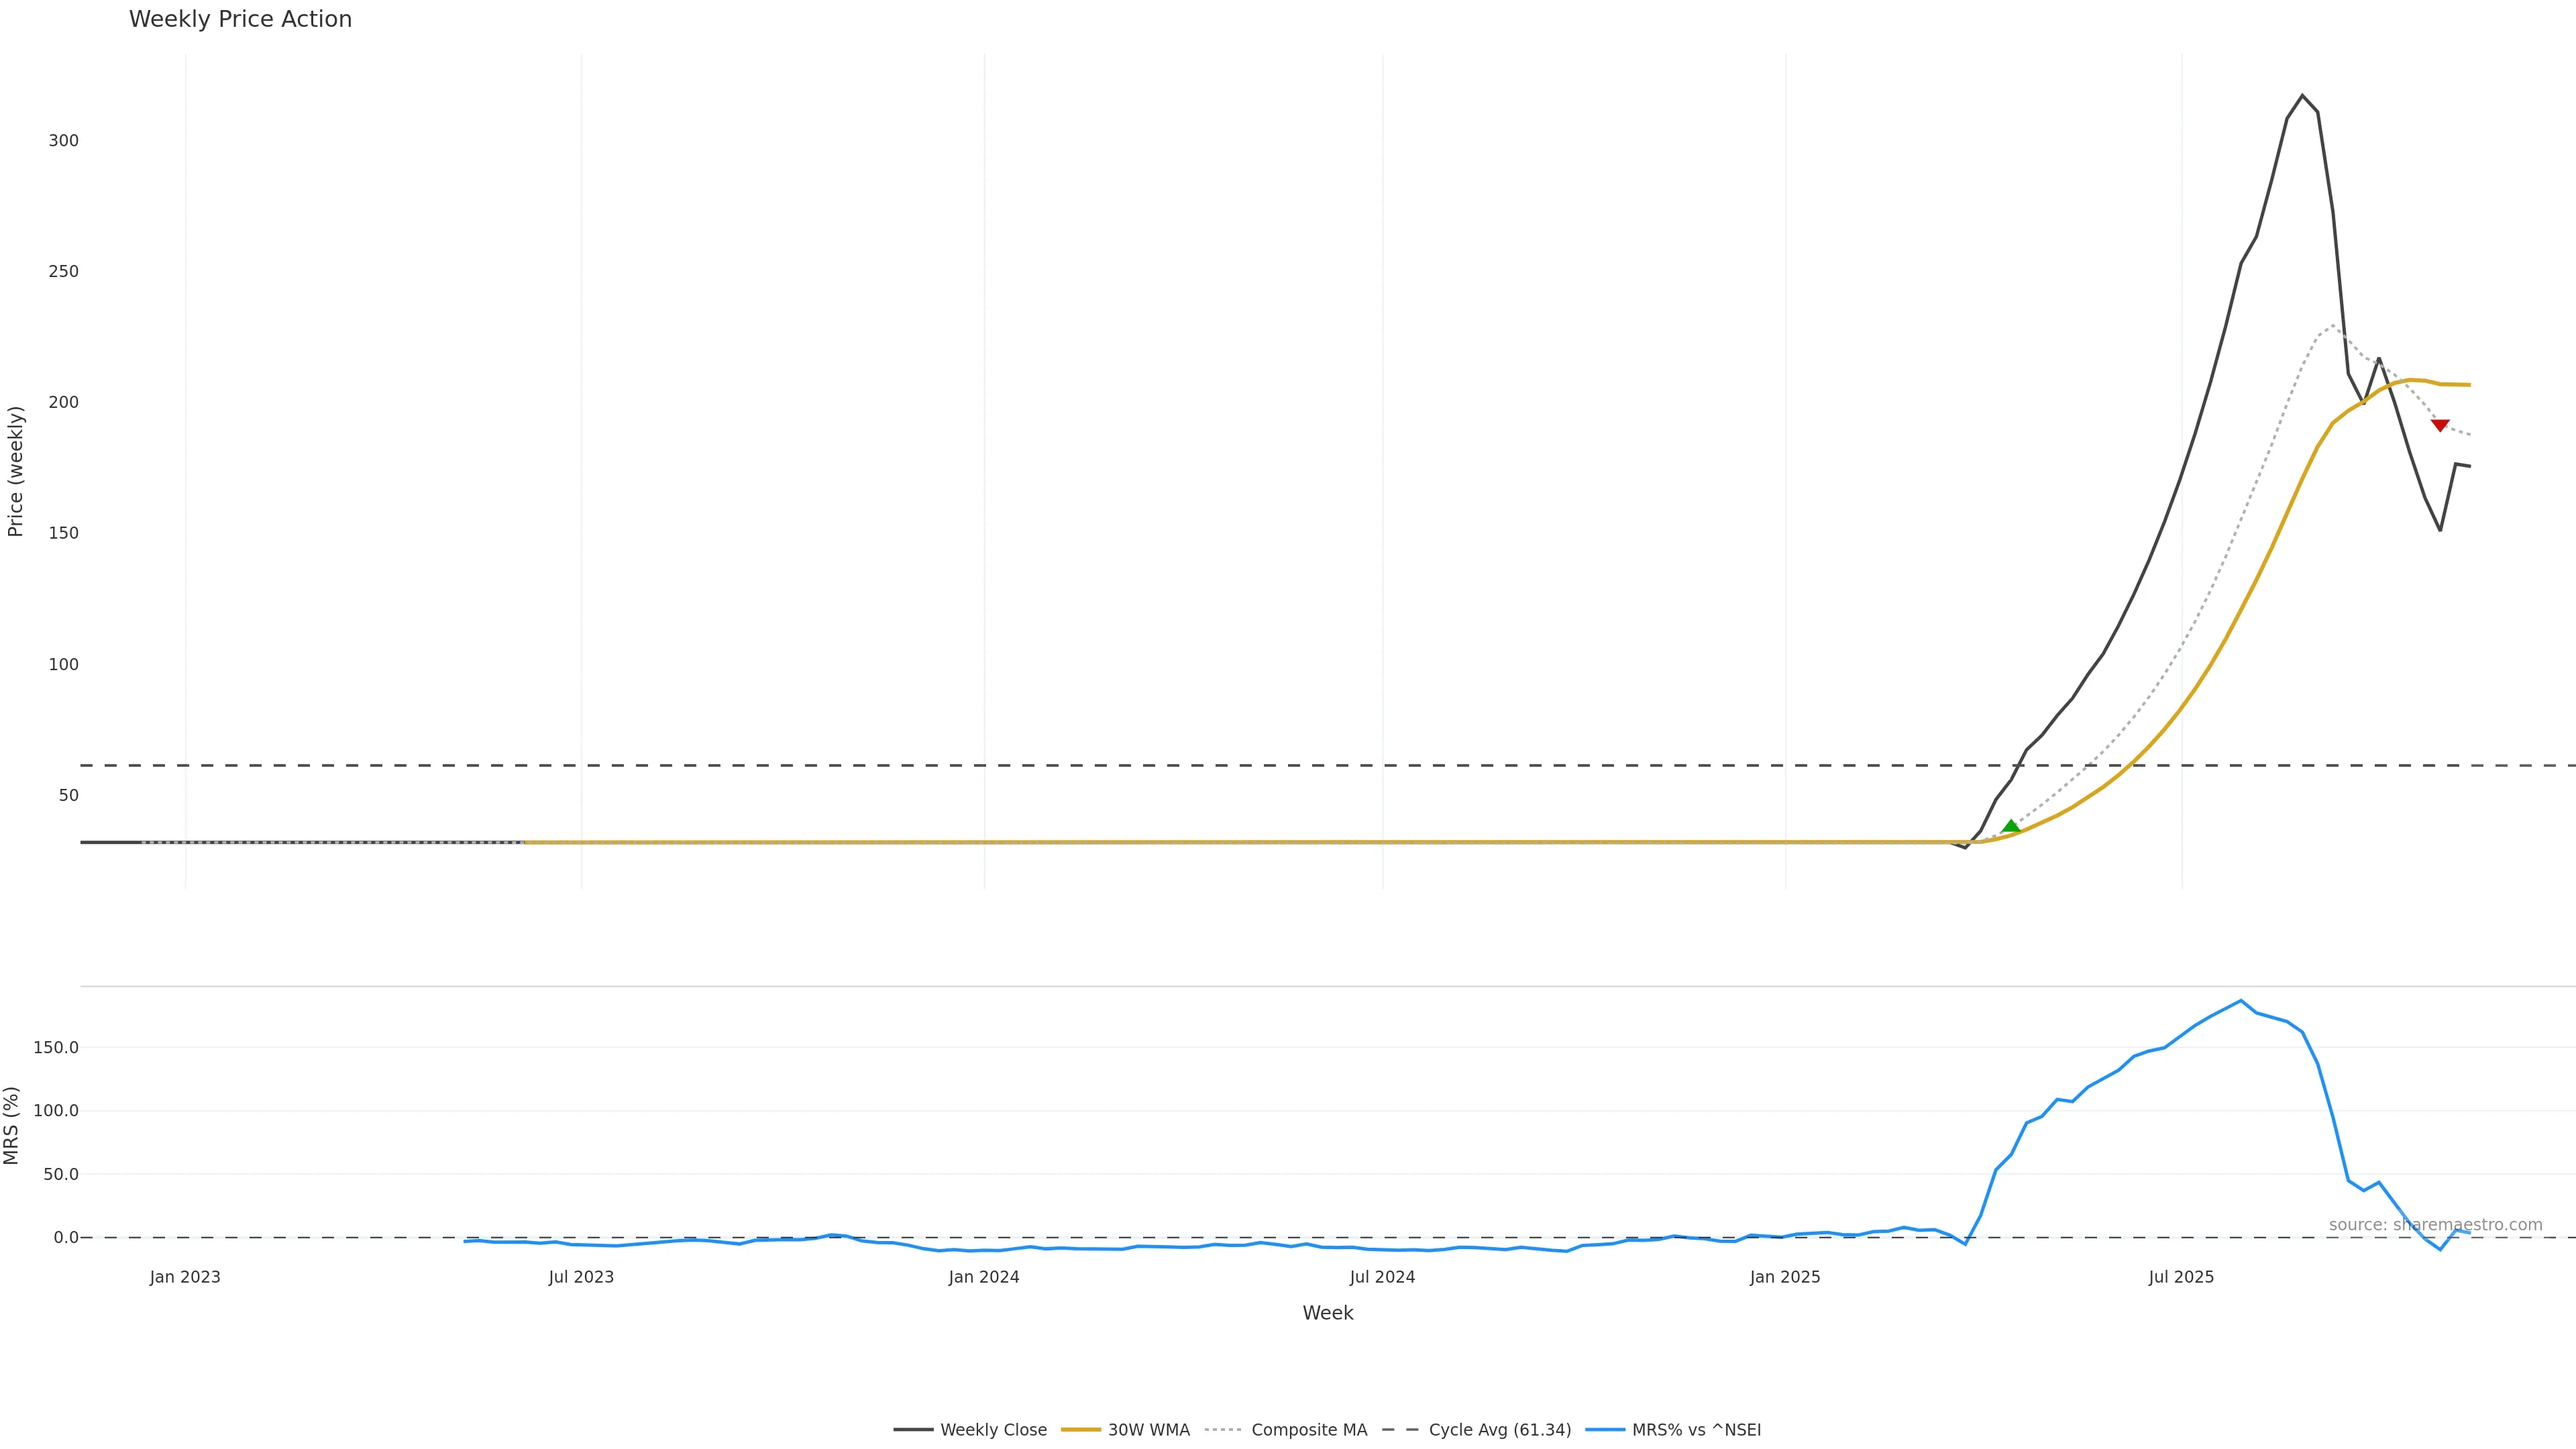Click the Jul 2024 x-axis tick label
The height and width of the screenshot is (1449, 2576).
point(1382,1277)
